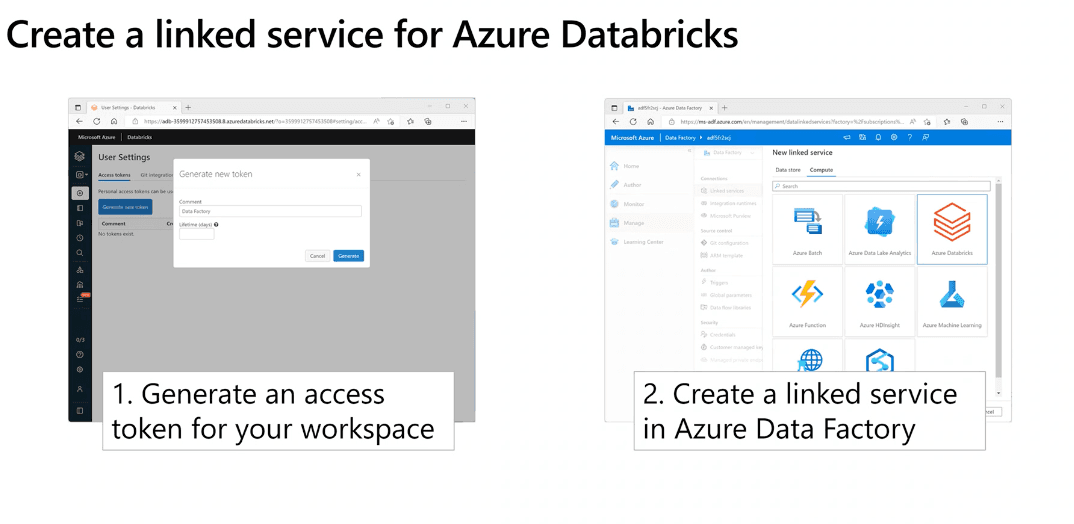Click the Generate new token button
This screenshot has height=524, width=1074.
pyautogui.click(x=125, y=206)
